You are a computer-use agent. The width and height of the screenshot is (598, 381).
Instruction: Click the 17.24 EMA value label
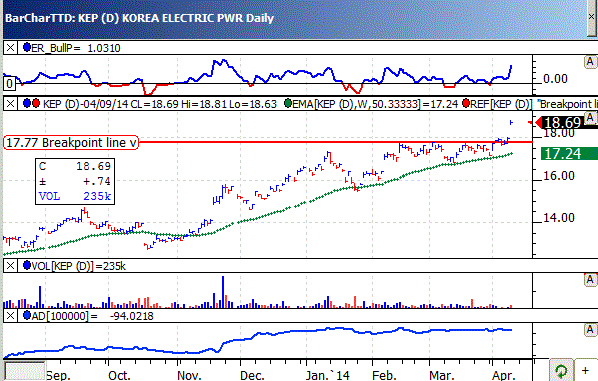click(x=563, y=154)
